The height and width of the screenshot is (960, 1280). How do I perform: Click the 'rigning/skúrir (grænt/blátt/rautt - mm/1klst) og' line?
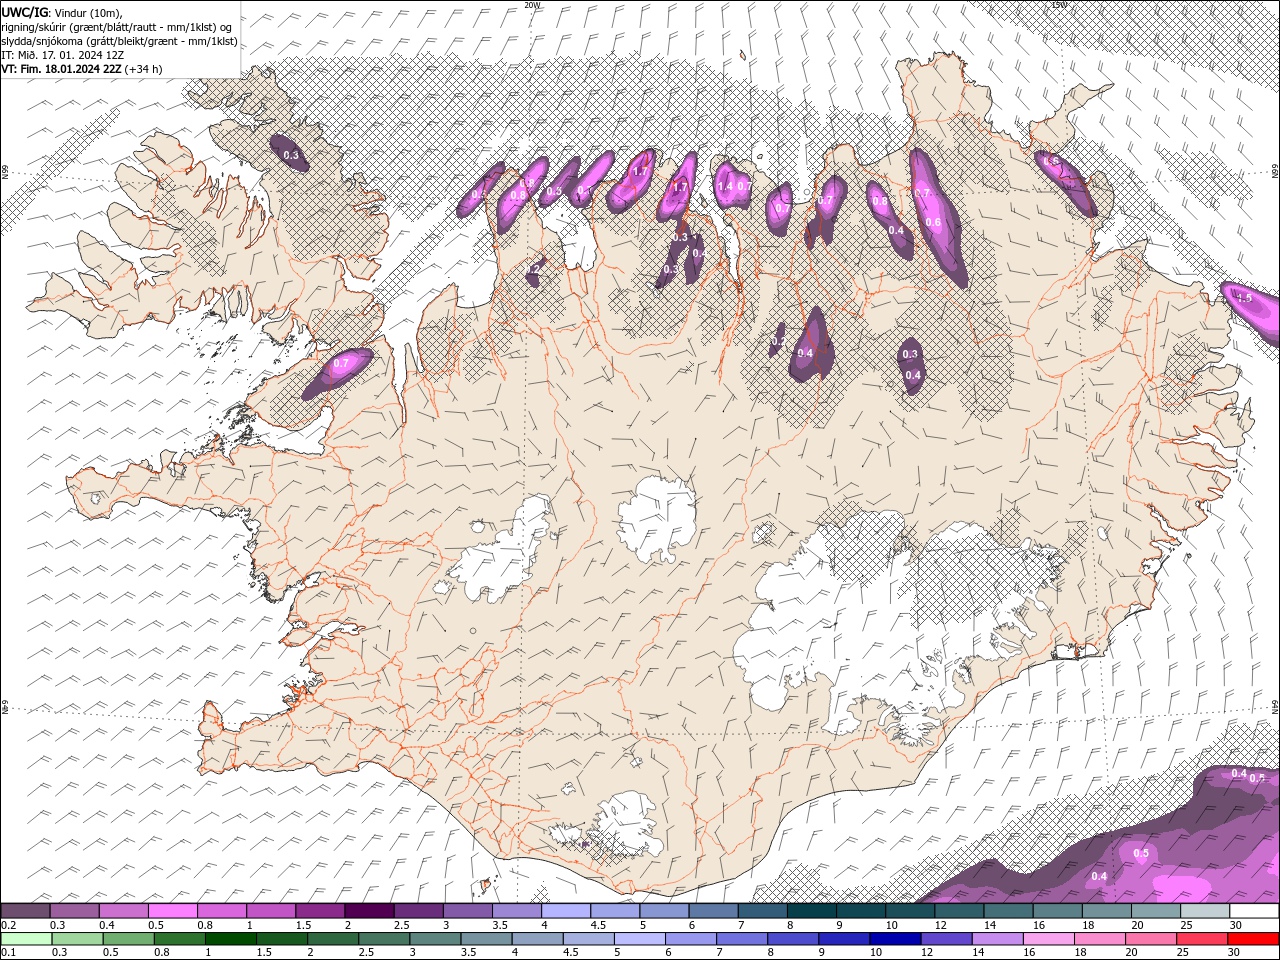coord(118,26)
